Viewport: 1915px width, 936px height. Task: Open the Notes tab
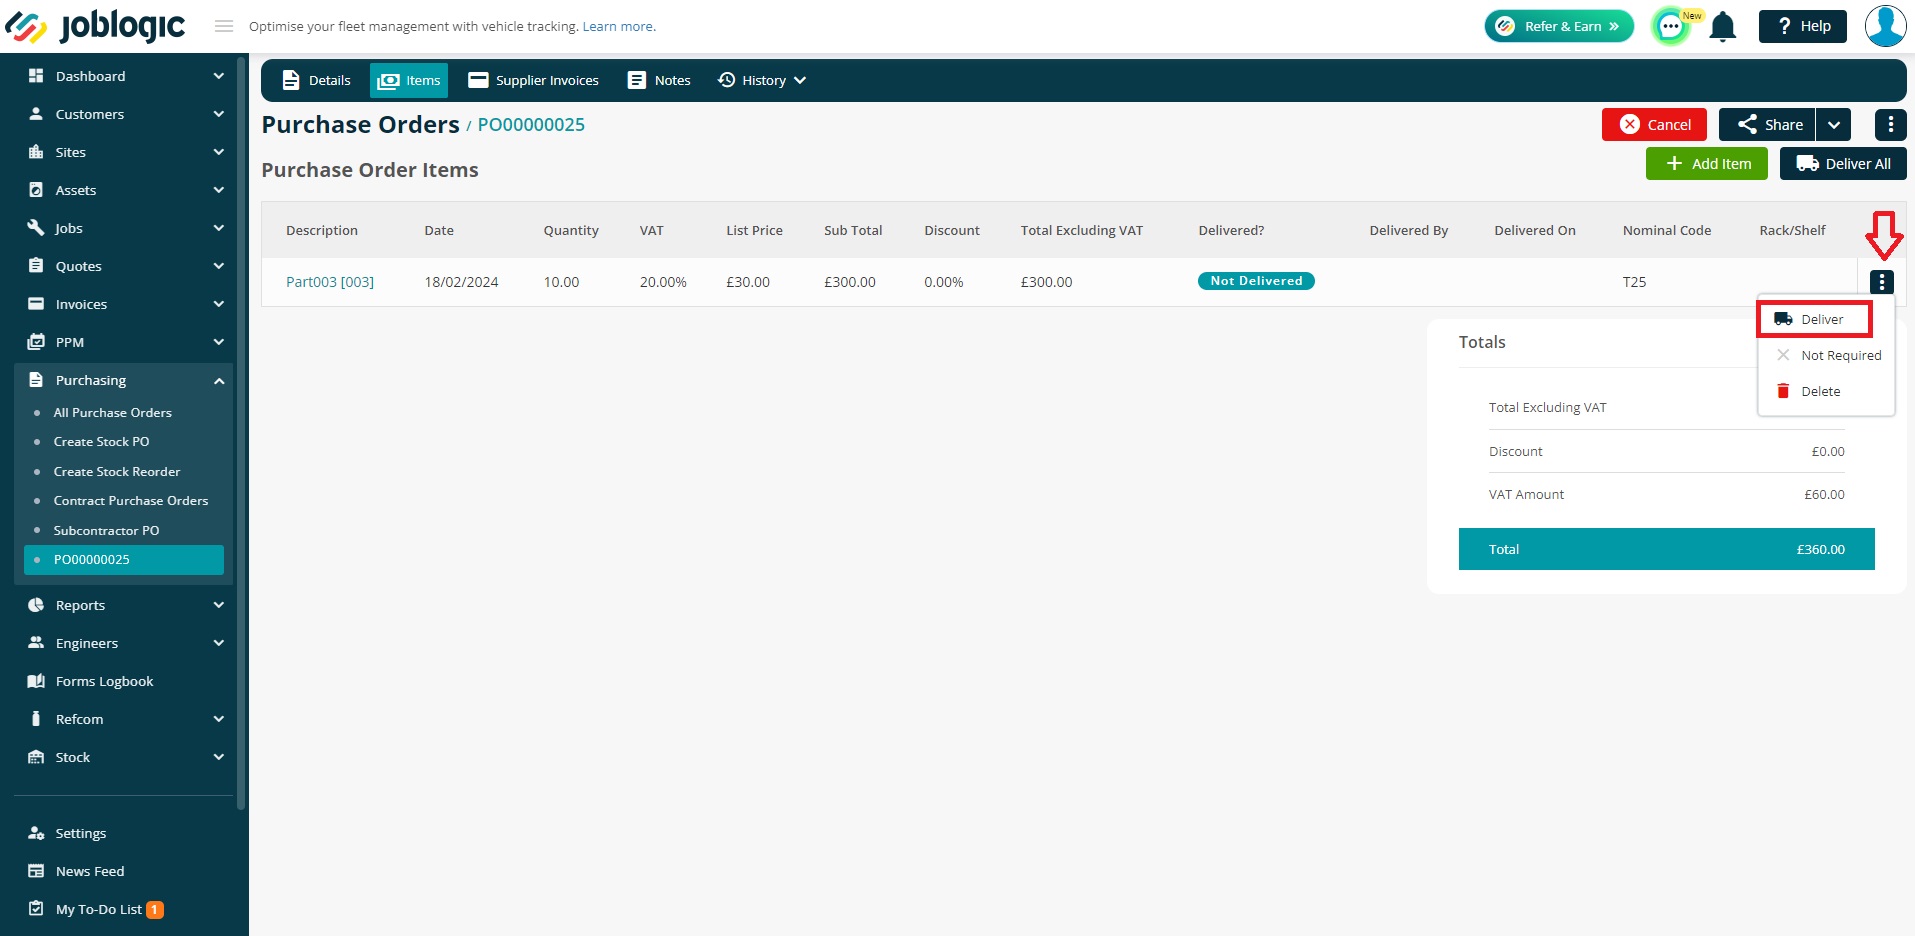tap(659, 80)
